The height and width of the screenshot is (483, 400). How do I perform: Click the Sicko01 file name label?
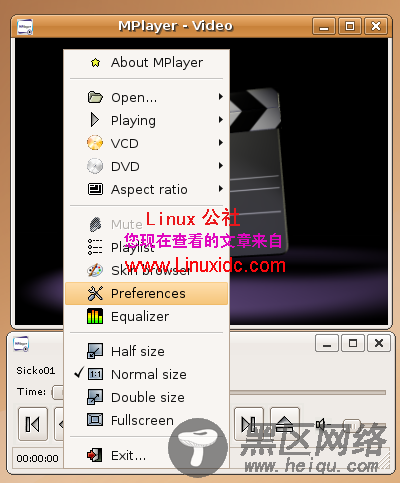(36, 370)
